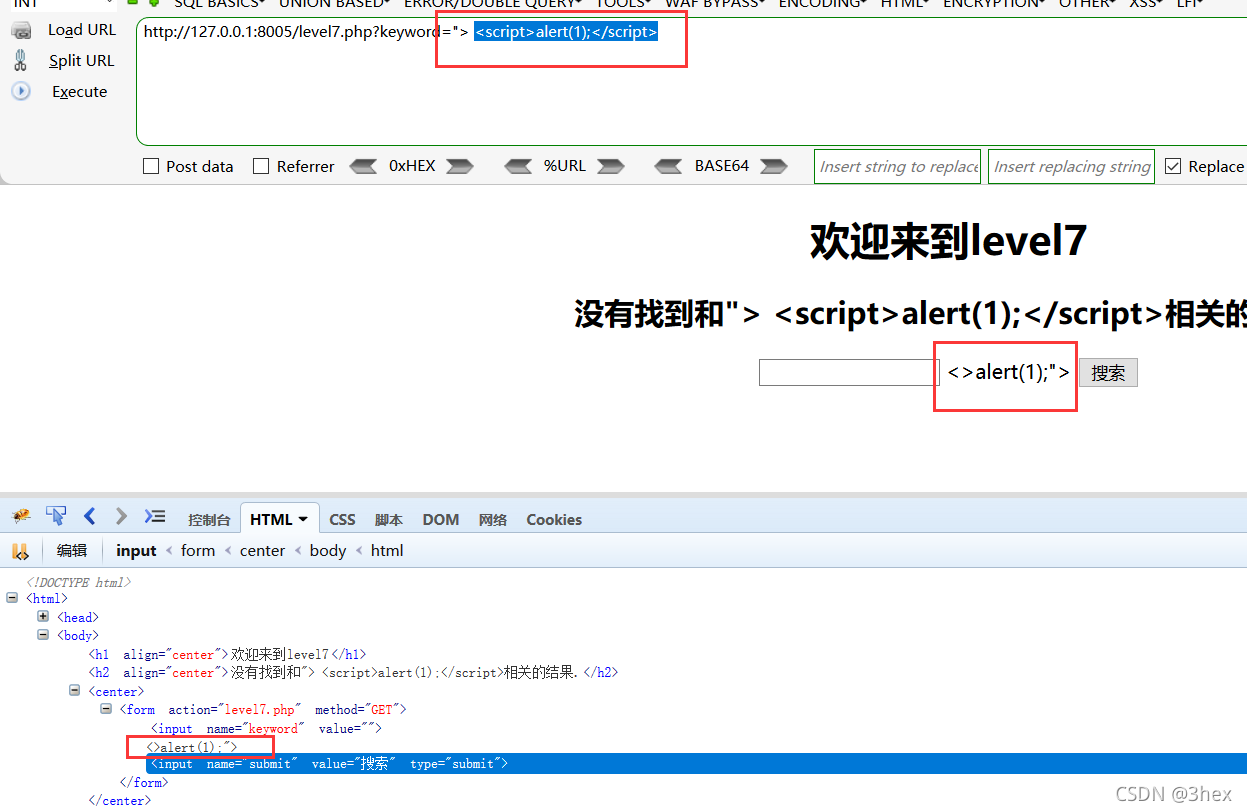Open the TOOLS menu
This screenshot has width=1247, height=812.
(x=624, y=4)
